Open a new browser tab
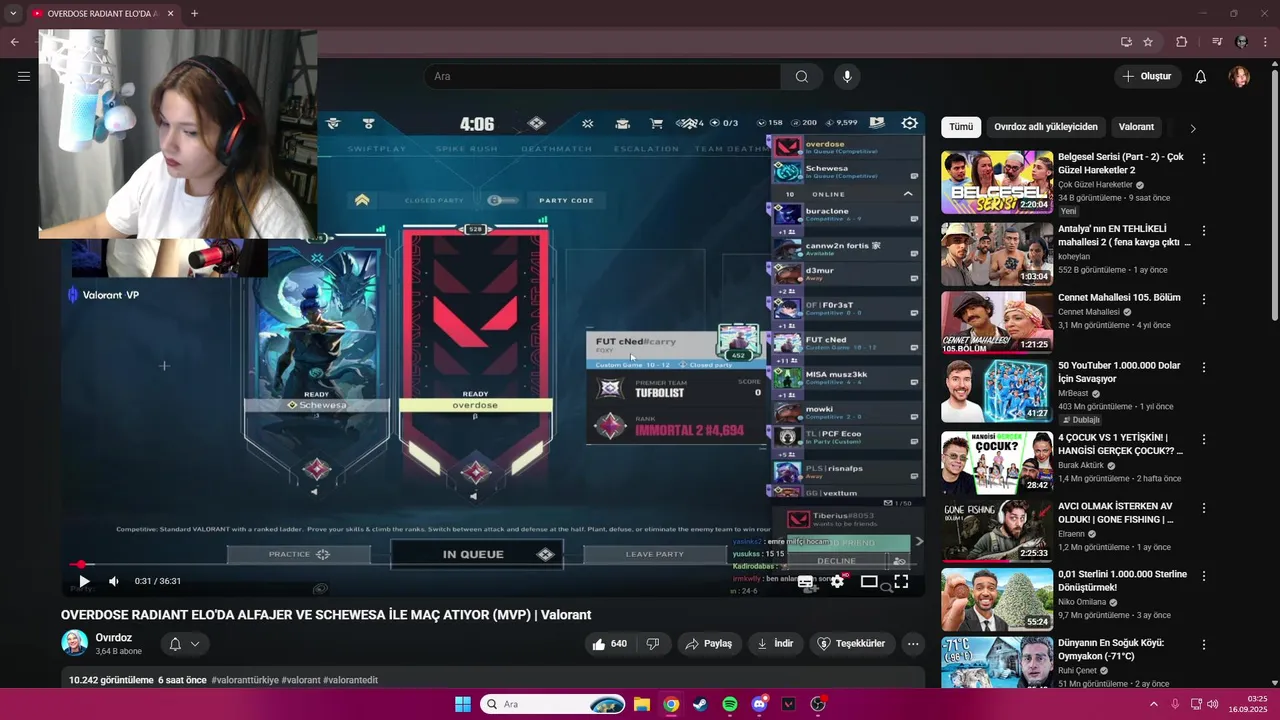The width and height of the screenshot is (1280, 720). point(194,13)
